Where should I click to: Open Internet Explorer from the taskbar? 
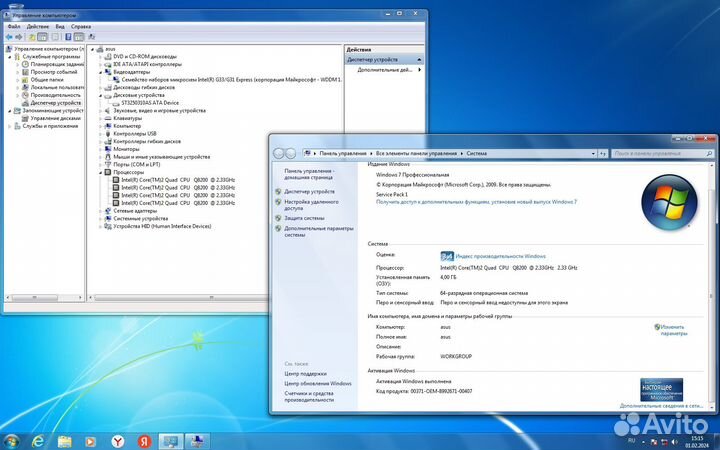point(39,440)
